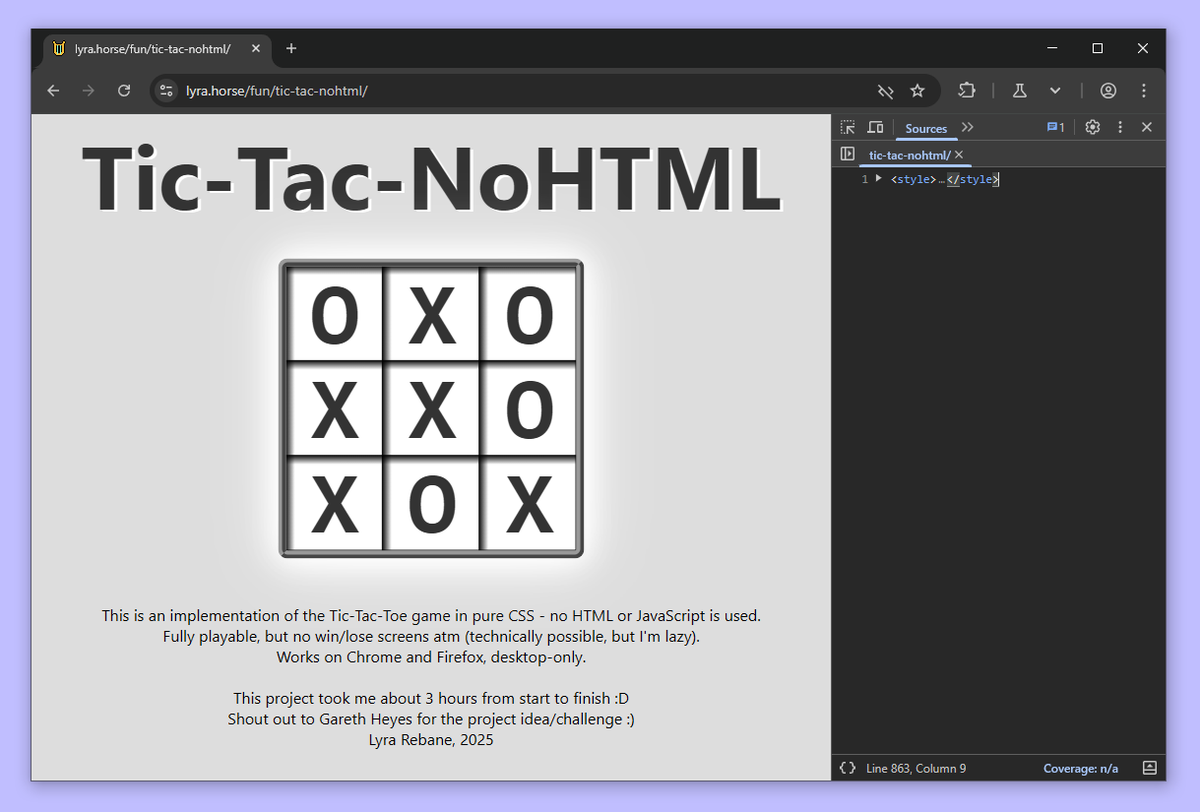
Task: Click the top-left O cell on the board
Action: pyautogui.click(x=335, y=315)
